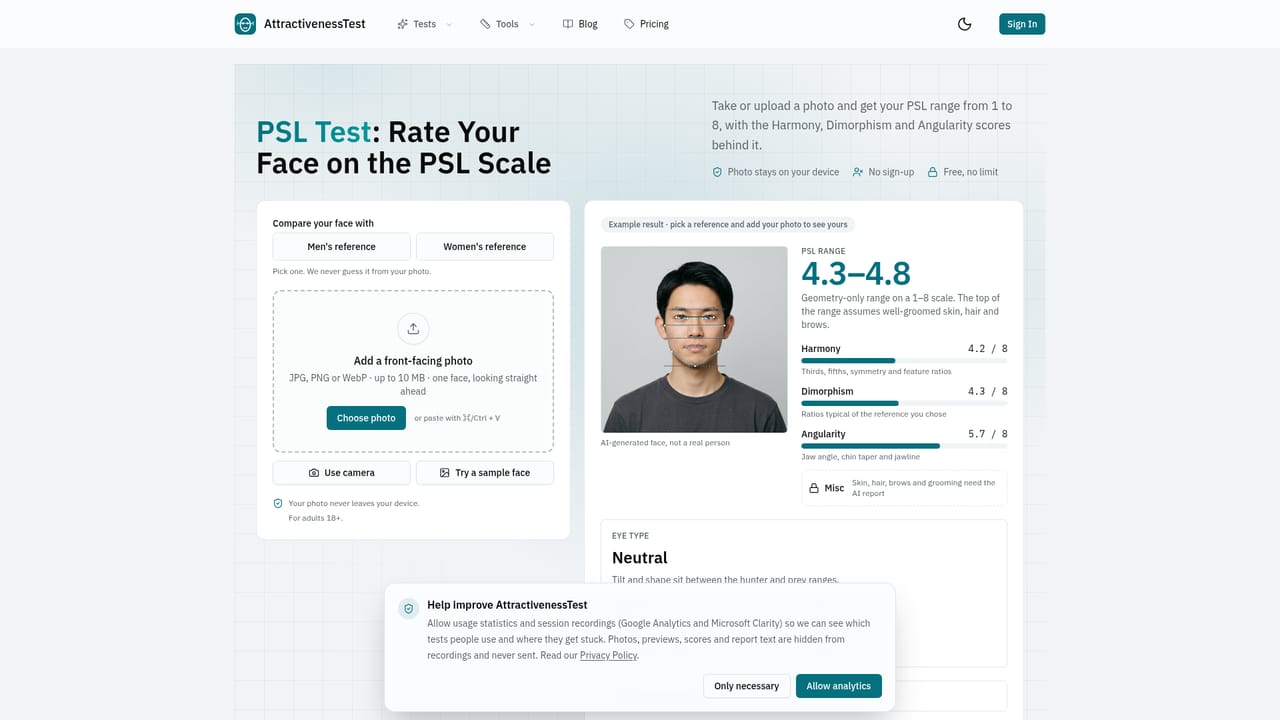Click the PSL RANGE label
This screenshot has width=1280, height=720.
pyautogui.click(x=823, y=251)
